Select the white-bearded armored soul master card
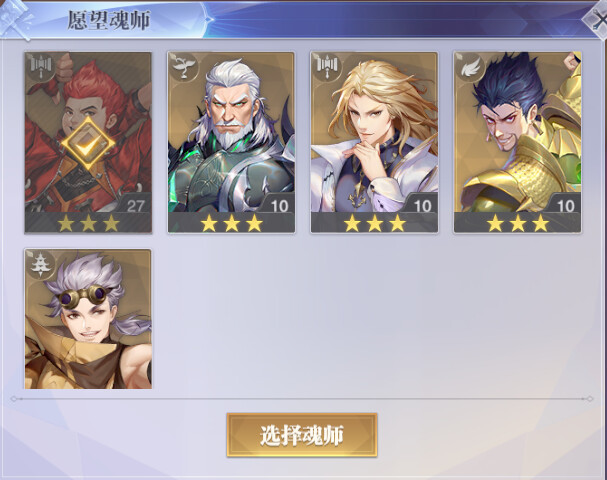The height and width of the screenshot is (480, 607). pyautogui.click(x=231, y=142)
